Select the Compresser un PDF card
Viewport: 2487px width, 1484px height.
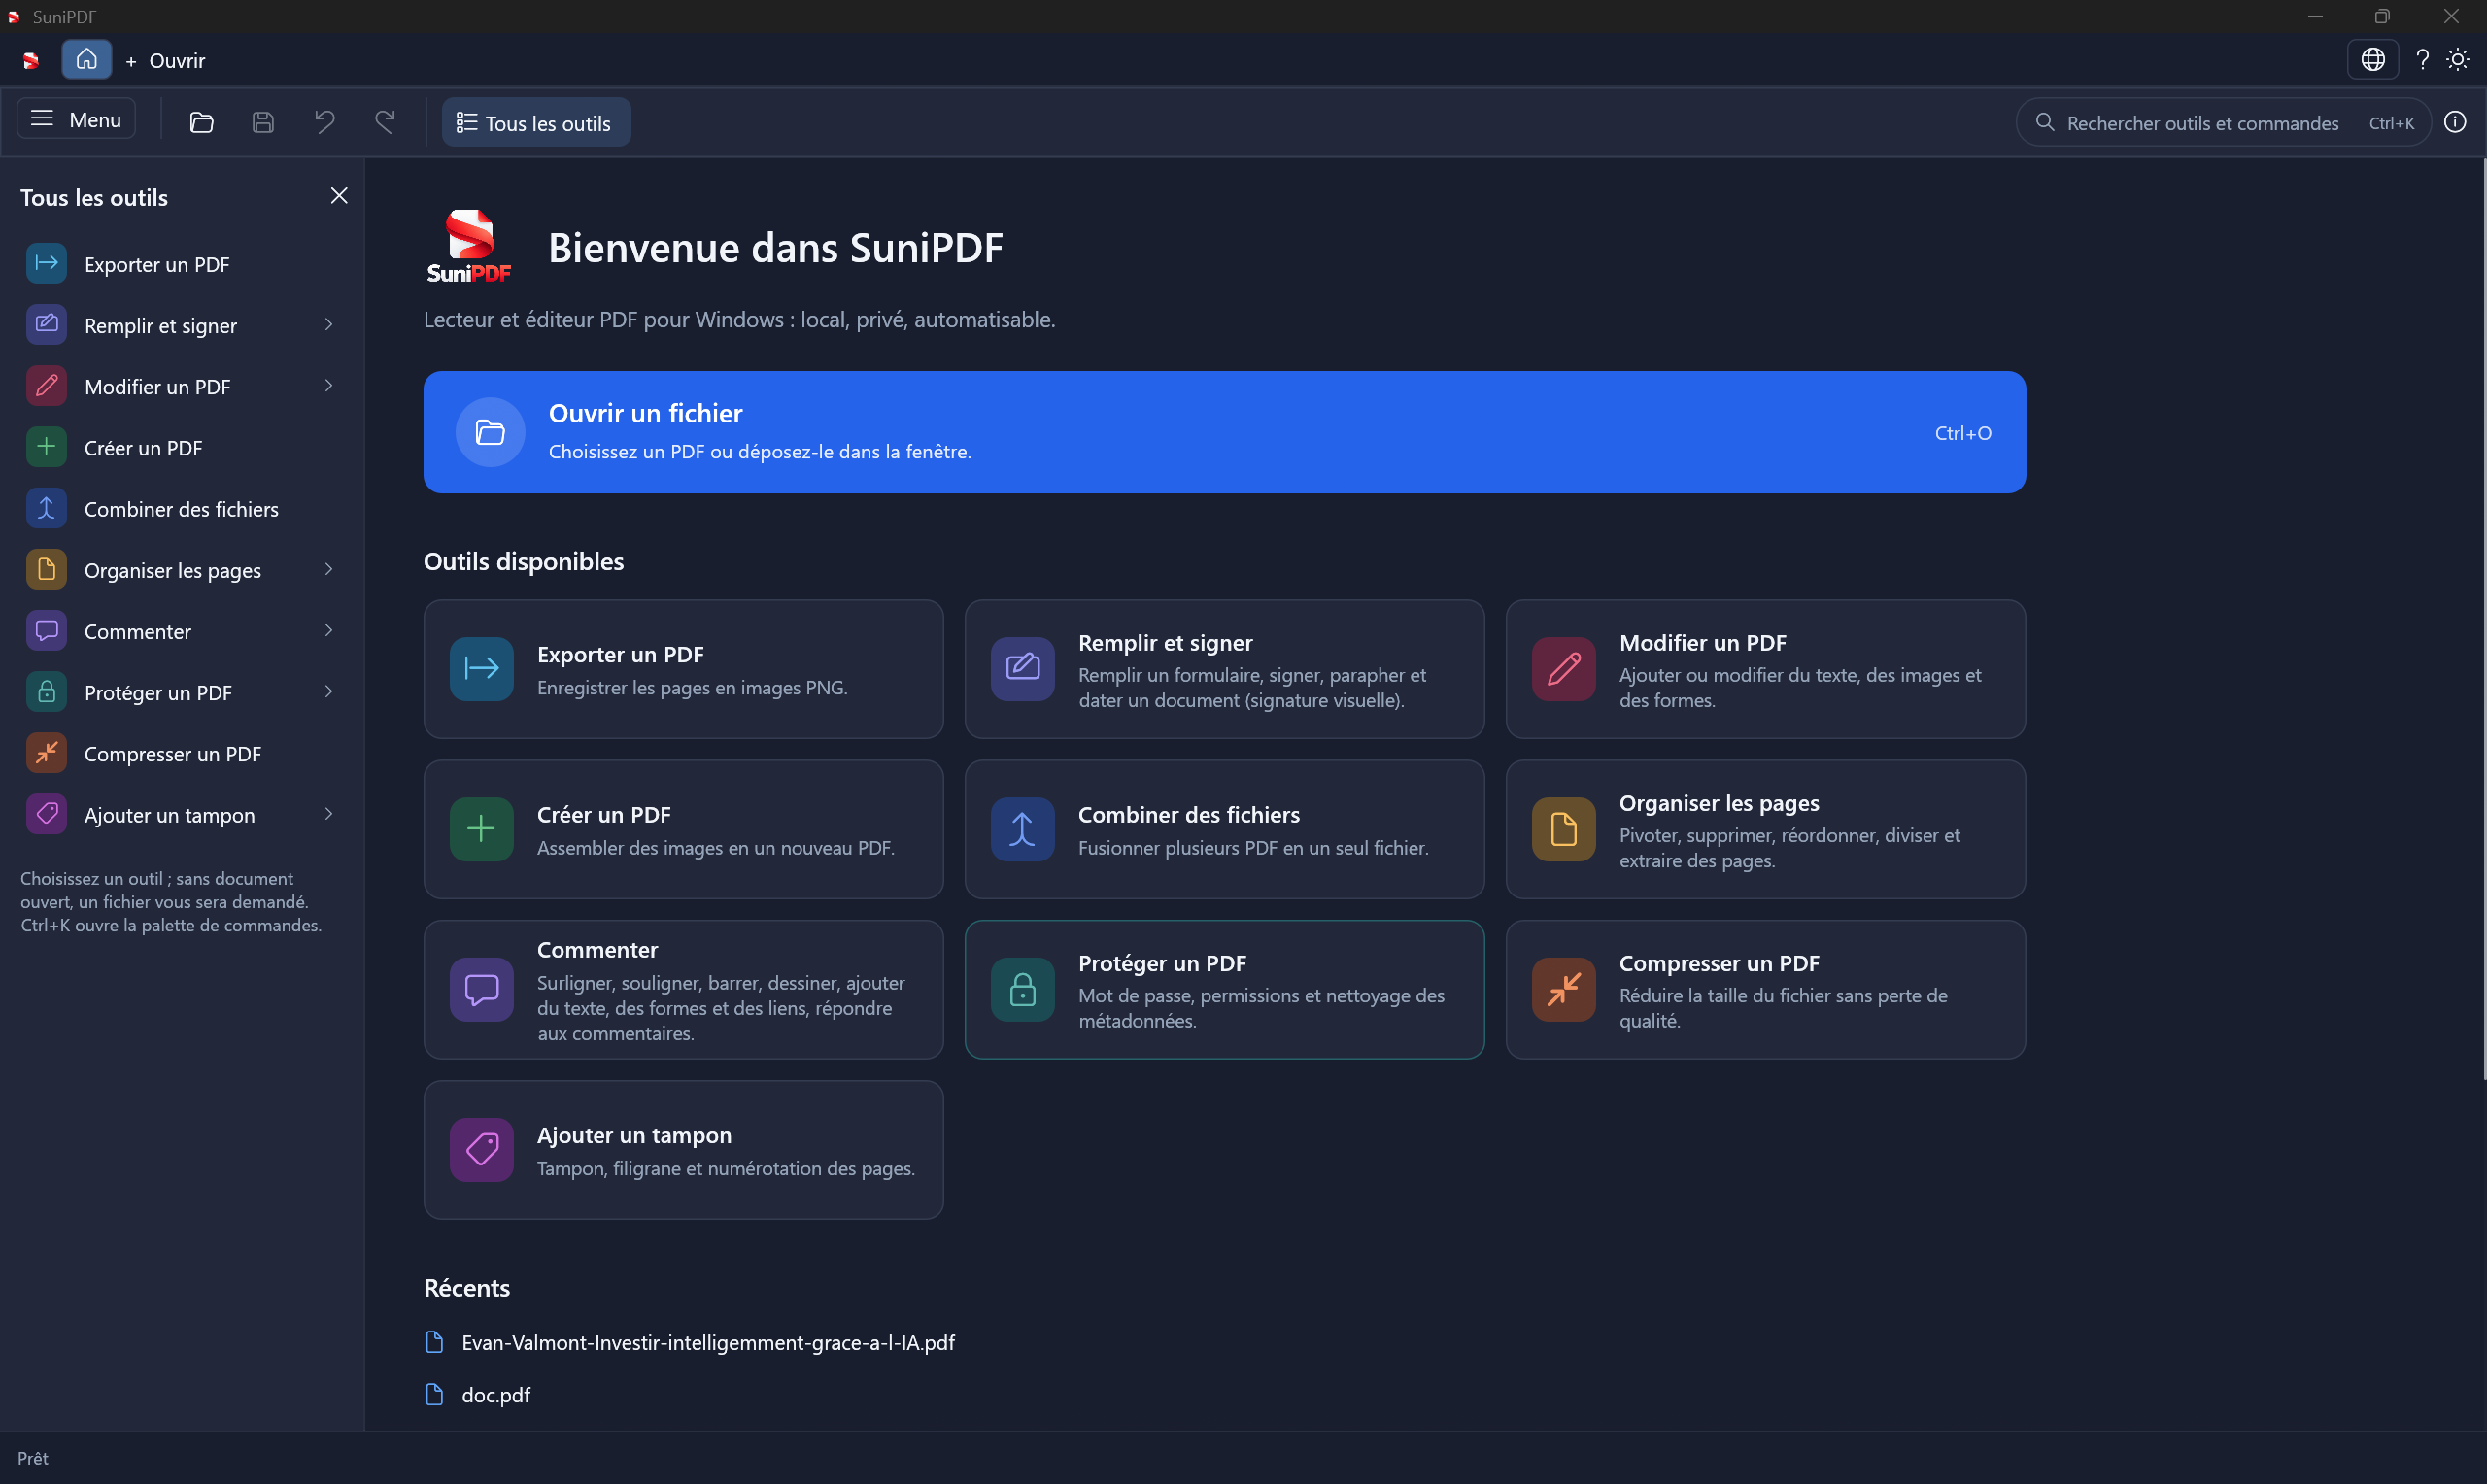tap(1765, 989)
